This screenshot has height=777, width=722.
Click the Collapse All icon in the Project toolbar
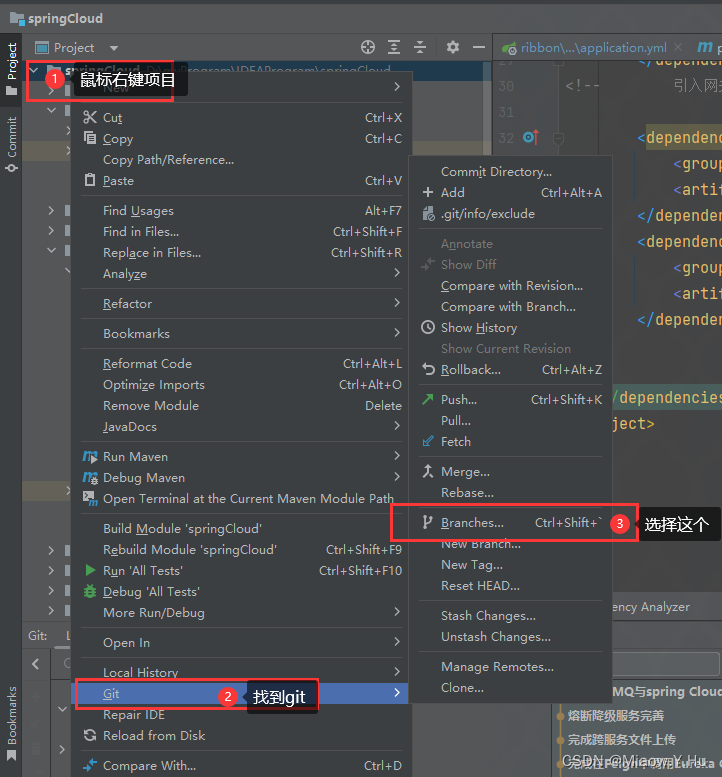click(x=420, y=47)
